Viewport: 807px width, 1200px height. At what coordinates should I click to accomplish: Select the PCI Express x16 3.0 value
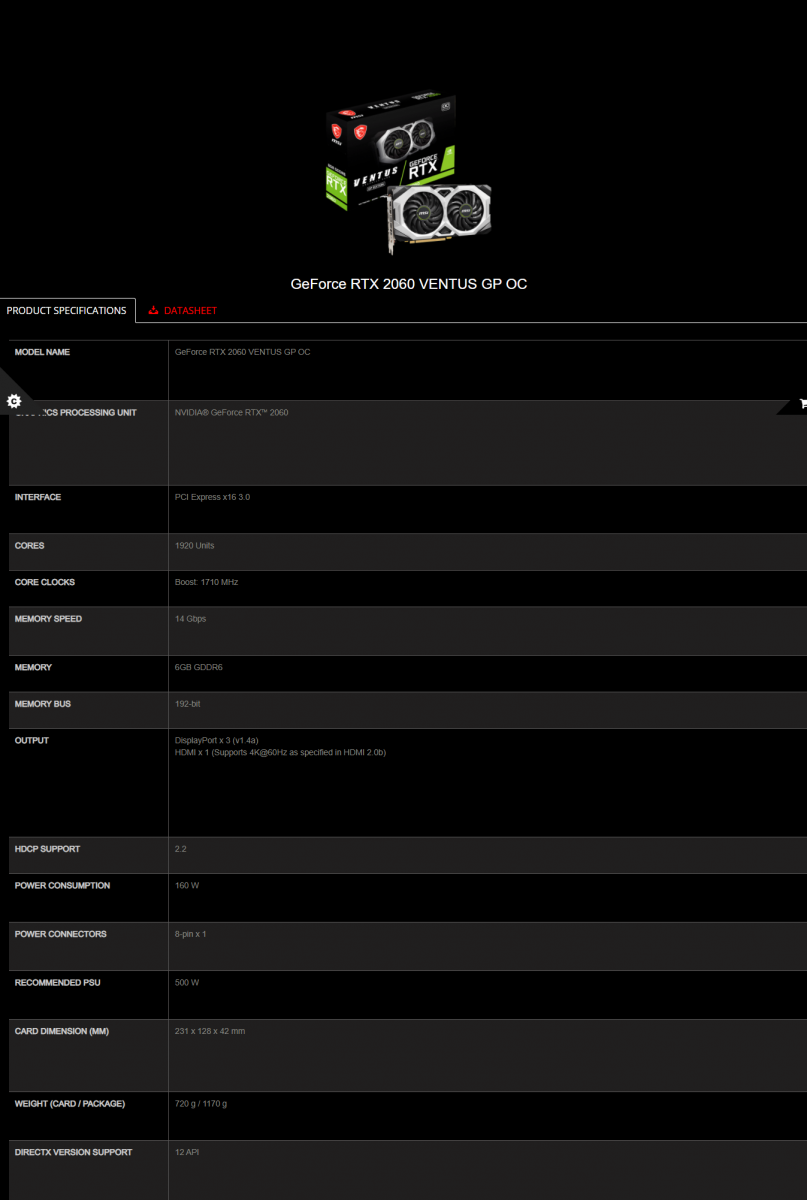tap(213, 497)
